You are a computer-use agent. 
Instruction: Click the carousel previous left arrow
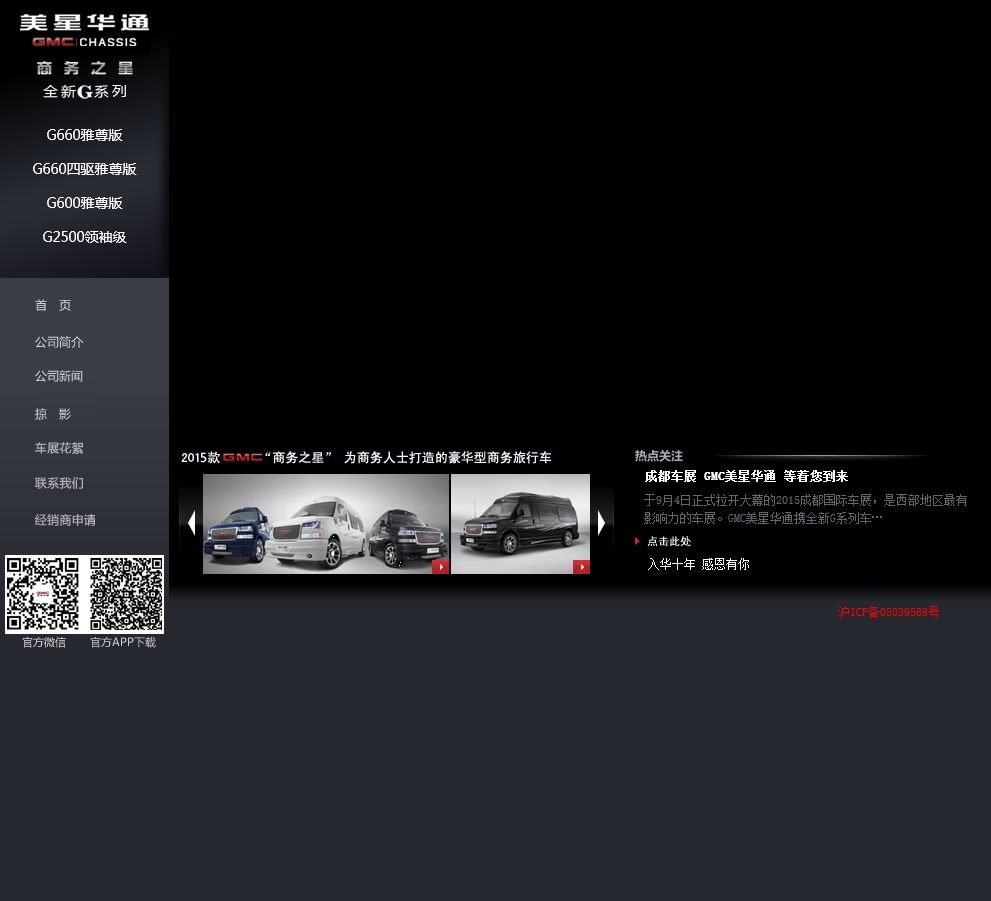192,523
